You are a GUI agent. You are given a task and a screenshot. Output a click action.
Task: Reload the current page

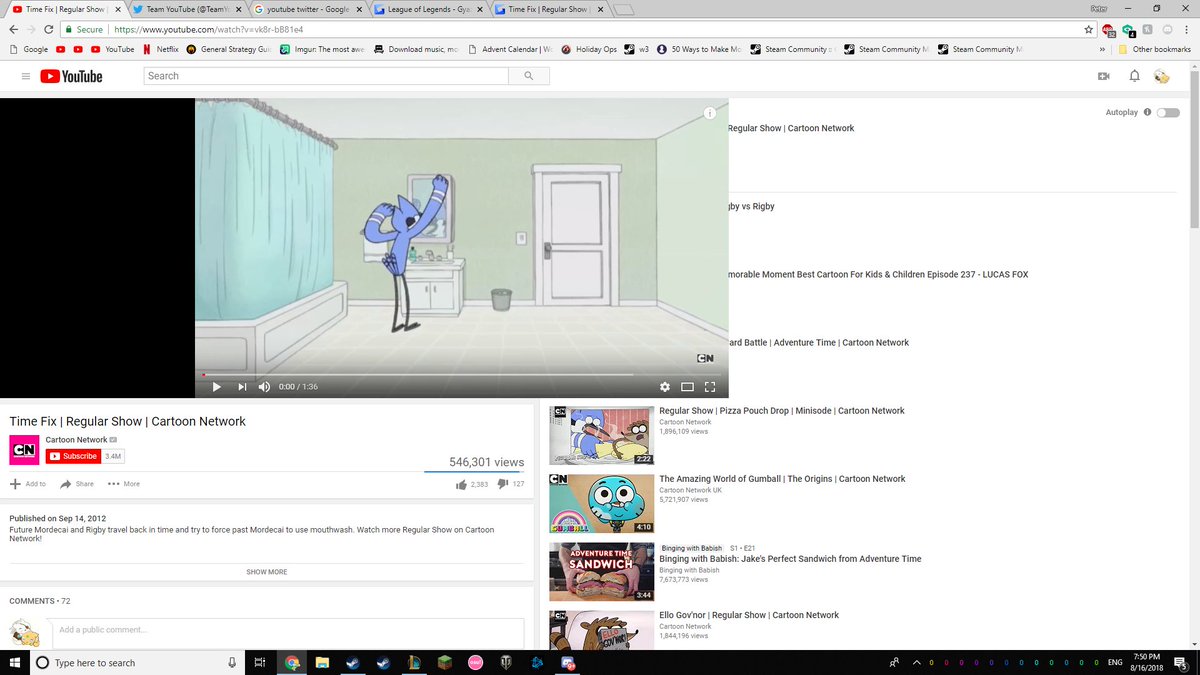48,29
